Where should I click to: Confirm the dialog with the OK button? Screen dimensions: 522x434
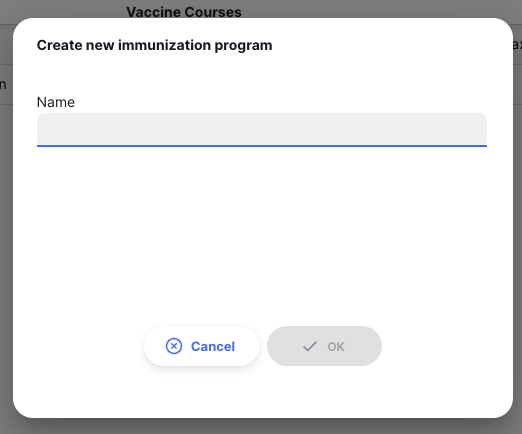click(x=324, y=346)
